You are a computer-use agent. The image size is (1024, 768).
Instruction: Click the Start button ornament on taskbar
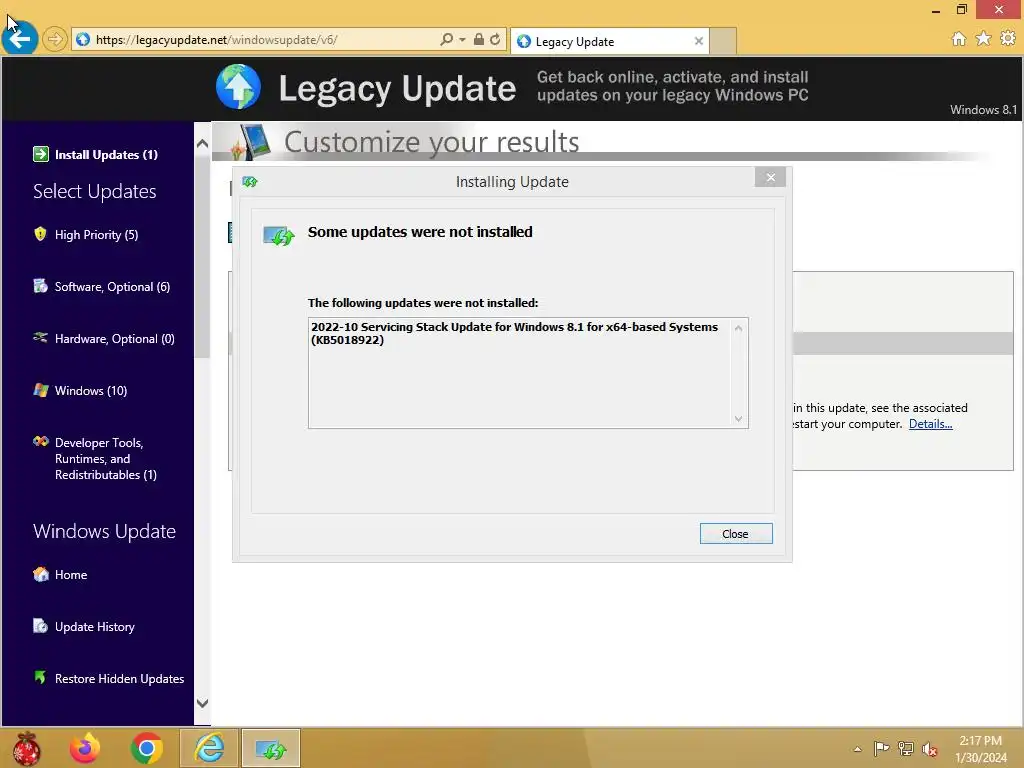point(27,748)
